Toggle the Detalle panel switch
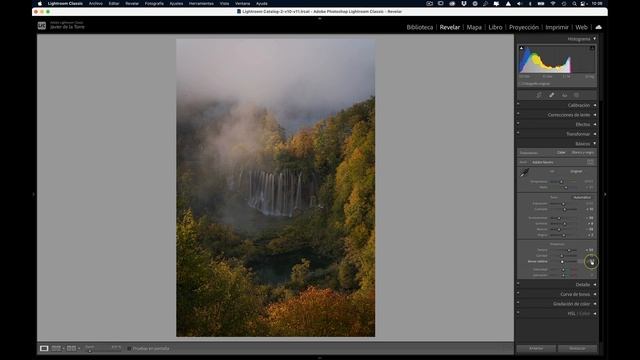Viewport: 640px width, 360px height. point(518,284)
